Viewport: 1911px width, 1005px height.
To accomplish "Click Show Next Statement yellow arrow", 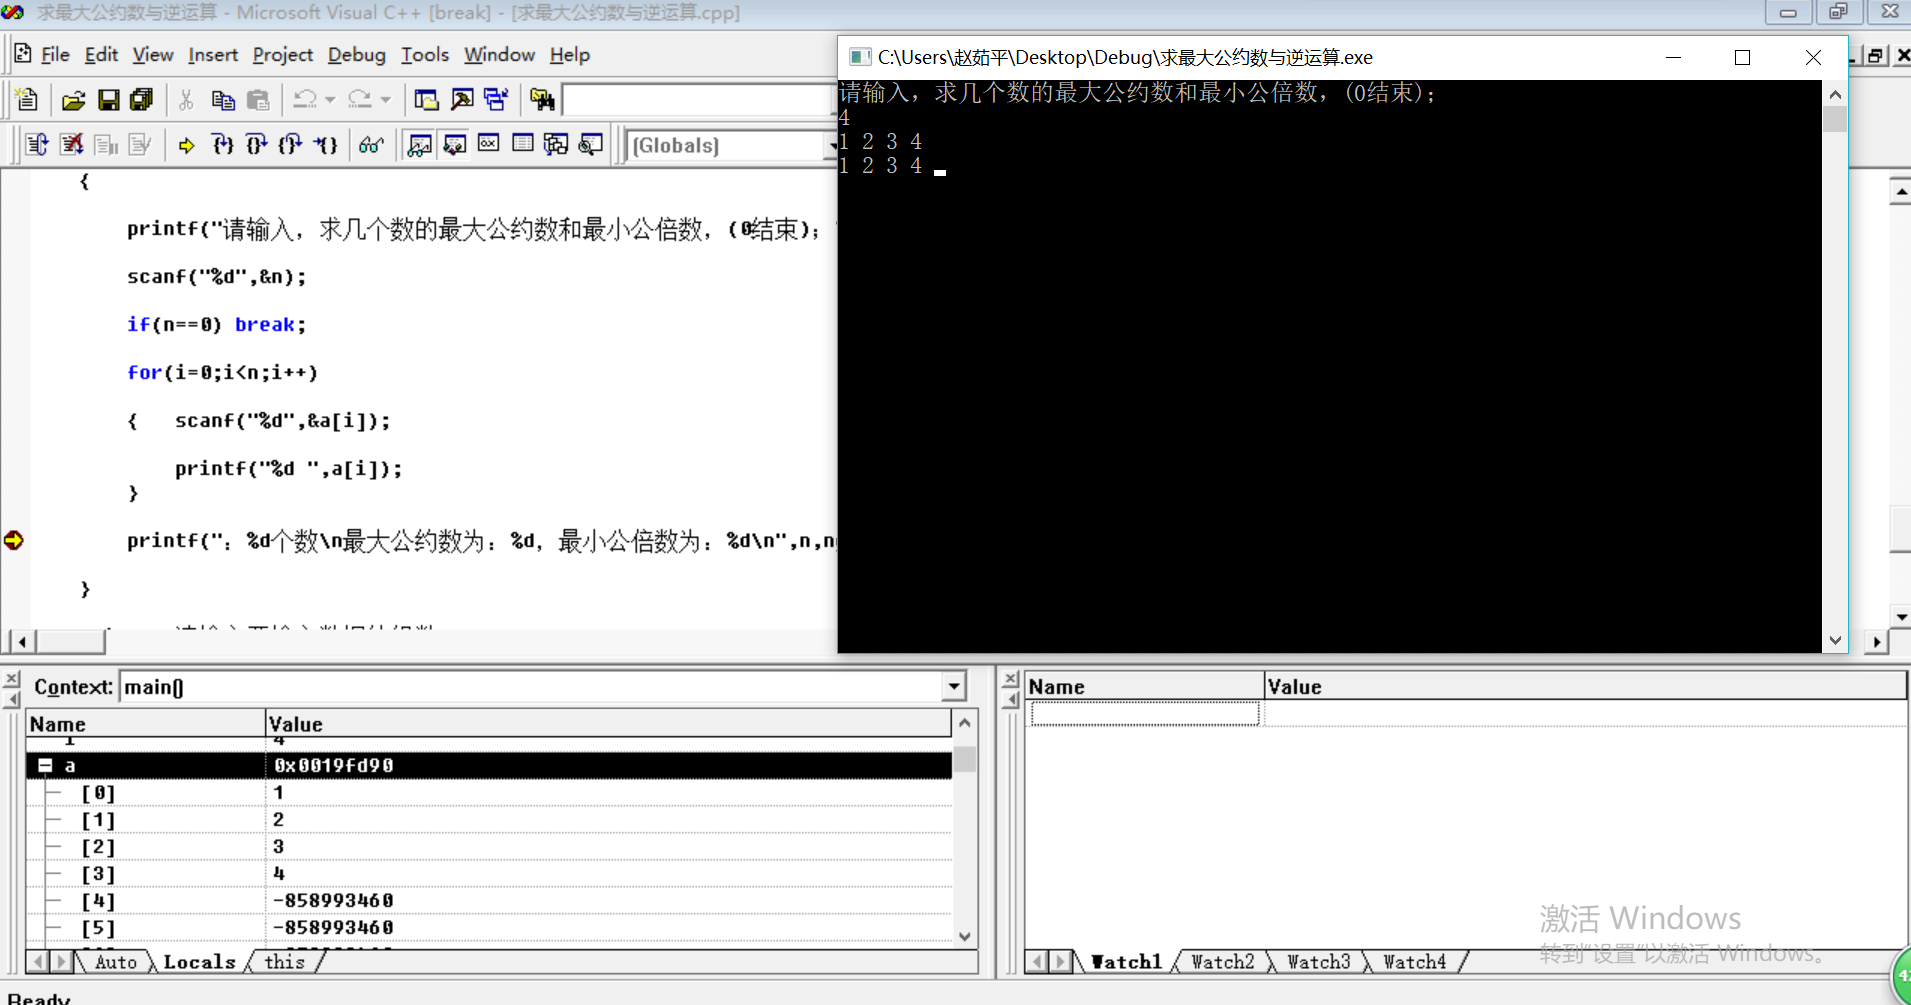I will coord(186,145).
